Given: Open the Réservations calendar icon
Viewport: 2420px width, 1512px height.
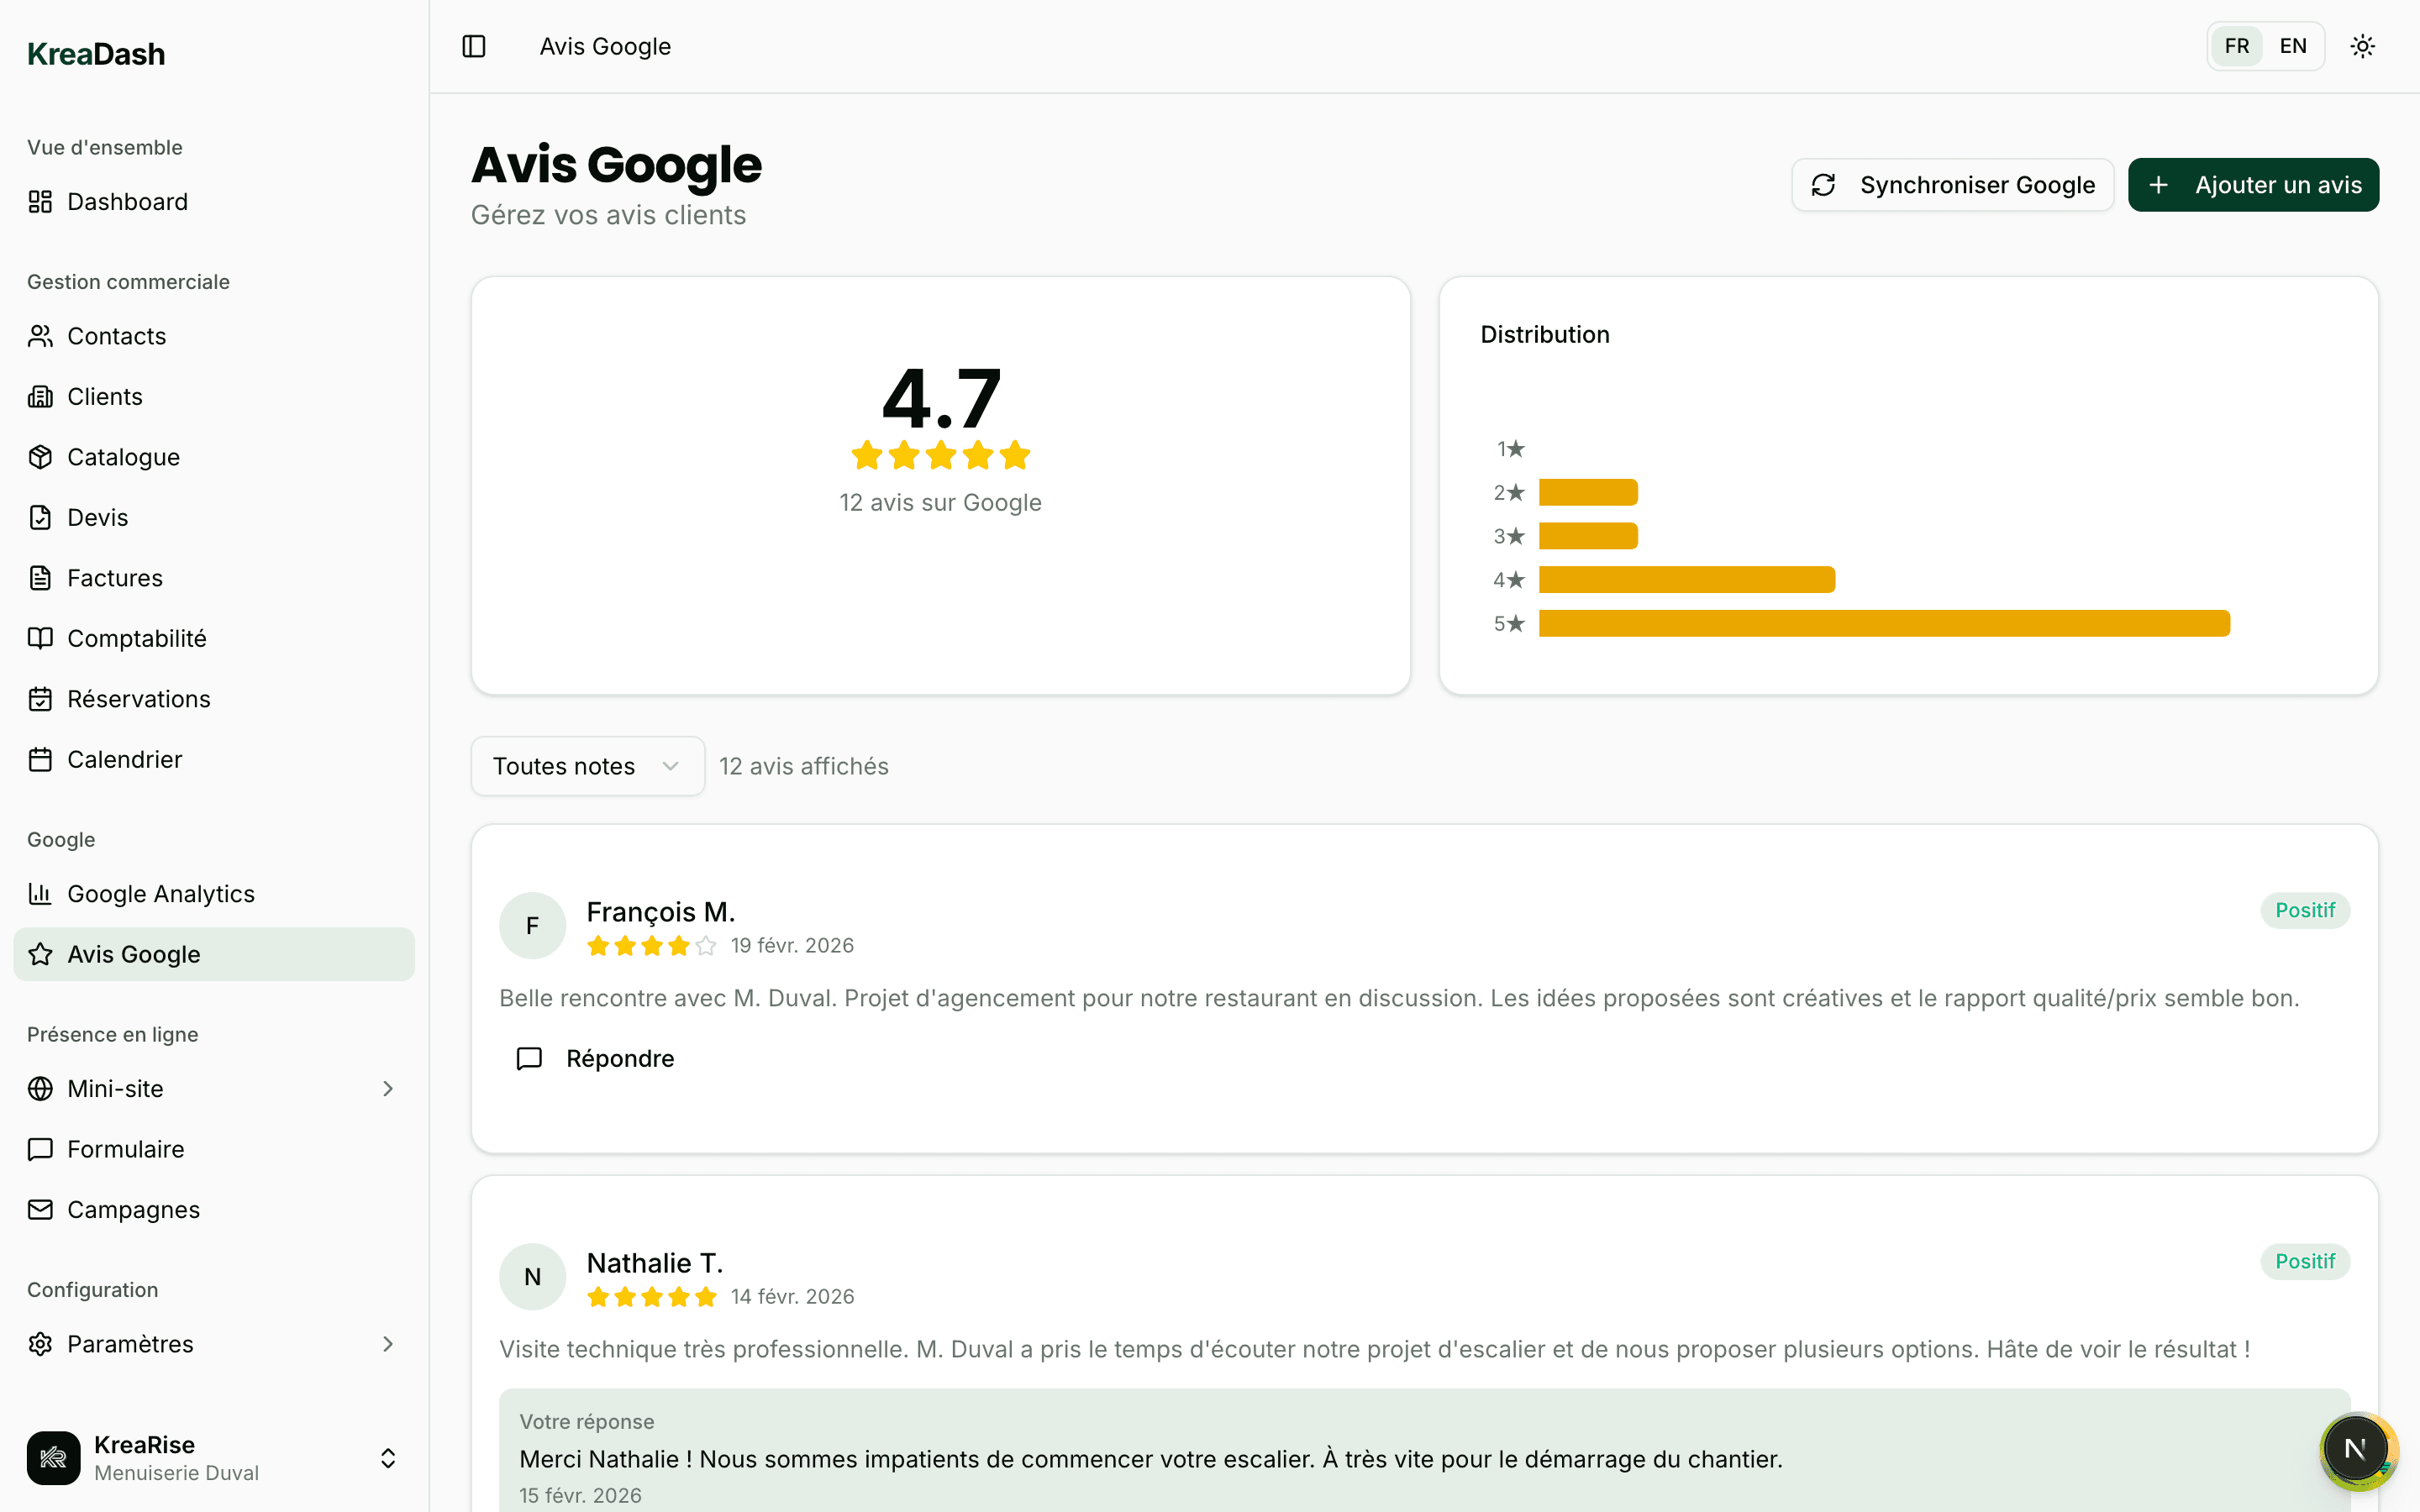Looking at the screenshot, I should pyautogui.click(x=40, y=698).
